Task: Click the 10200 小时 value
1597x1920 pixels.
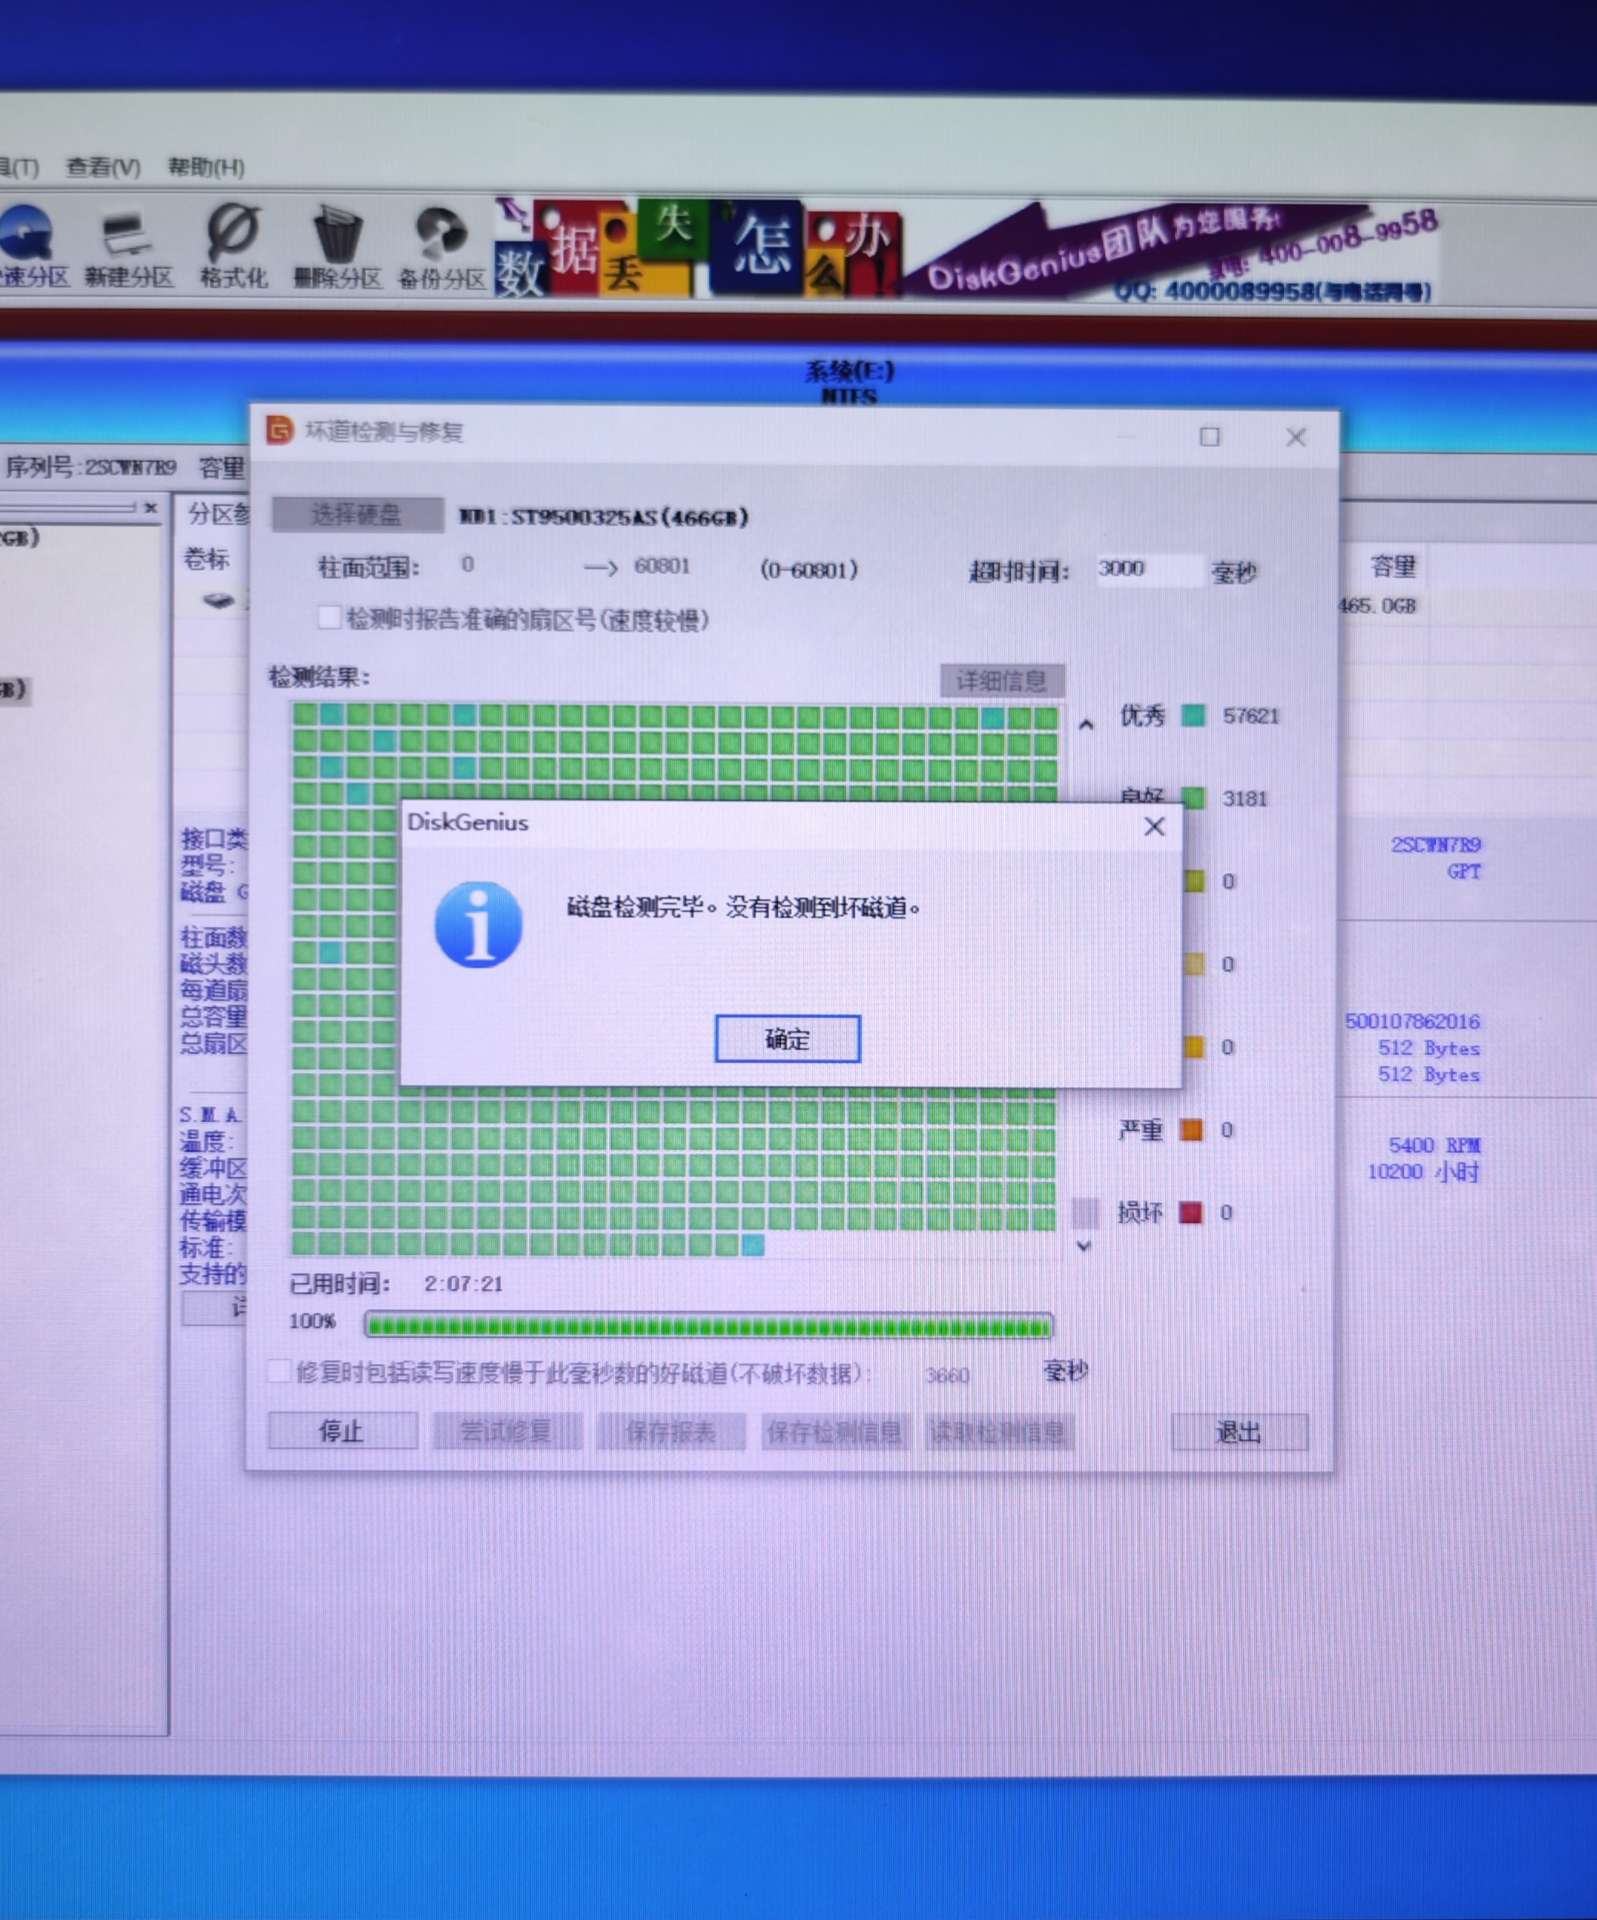Action: [x=1423, y=1172]
